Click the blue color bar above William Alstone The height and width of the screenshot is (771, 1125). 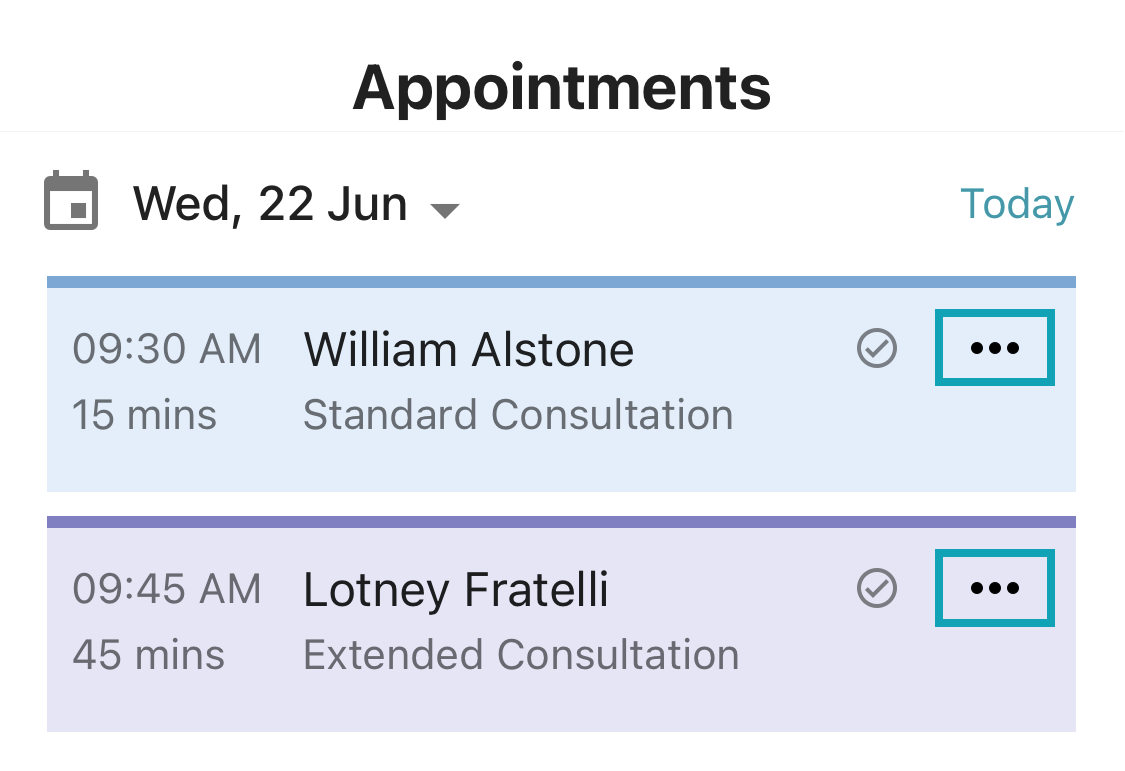coord(560,282)
